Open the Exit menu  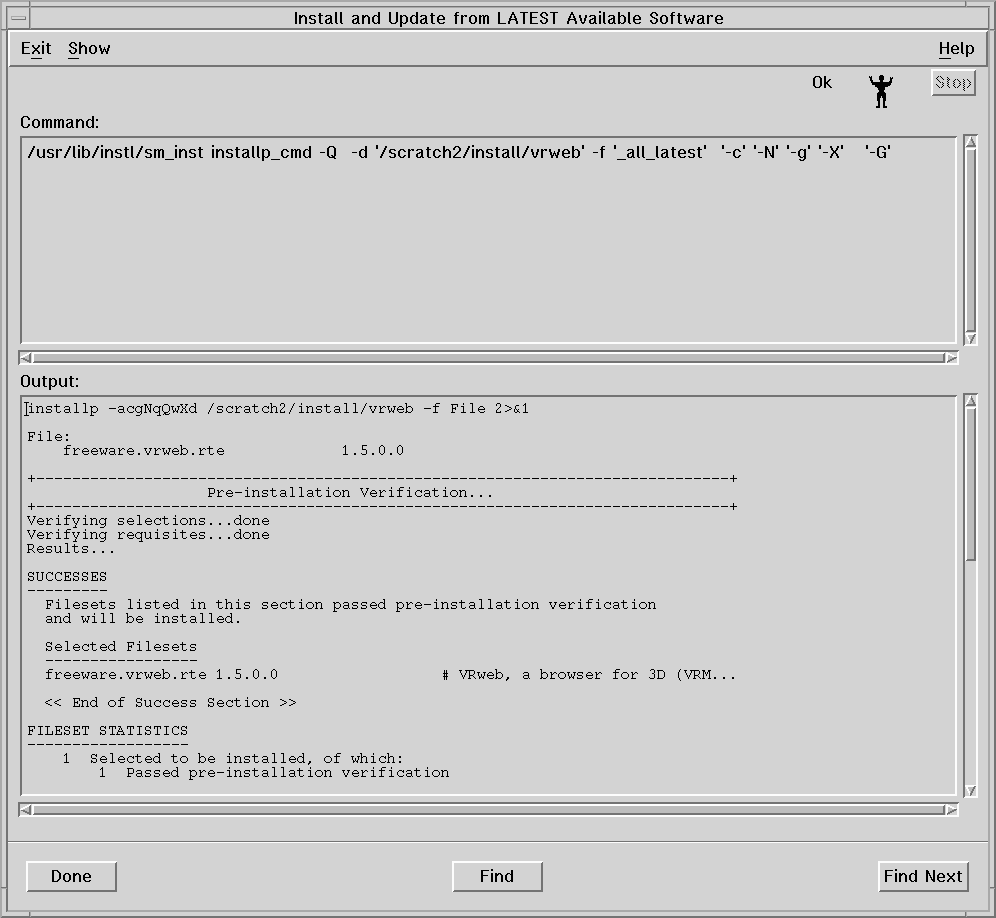[x=36, y=49]
